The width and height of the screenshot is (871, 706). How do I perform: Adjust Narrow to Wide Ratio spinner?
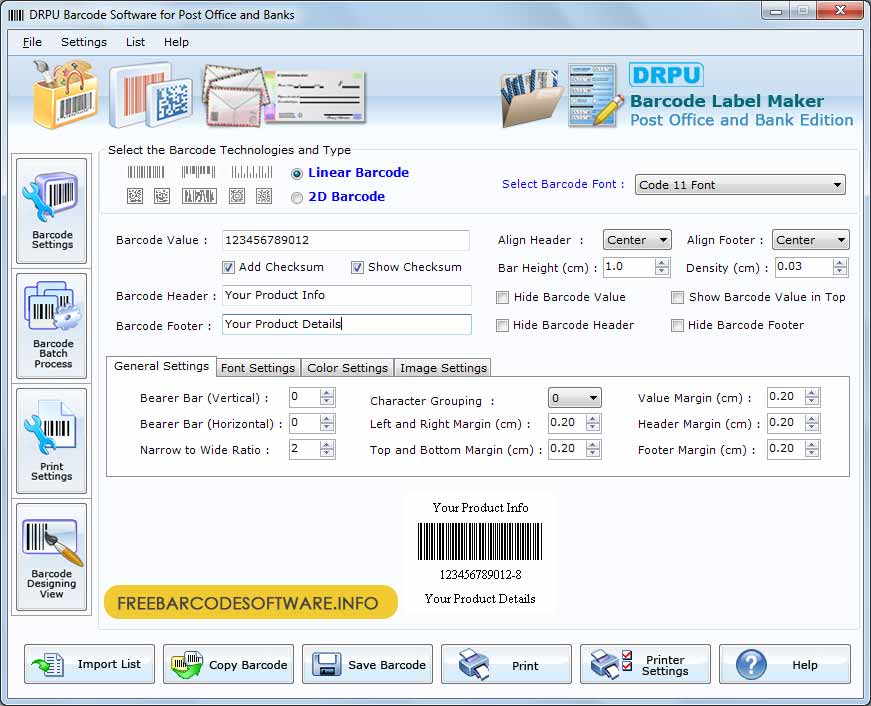click(327, 449)
